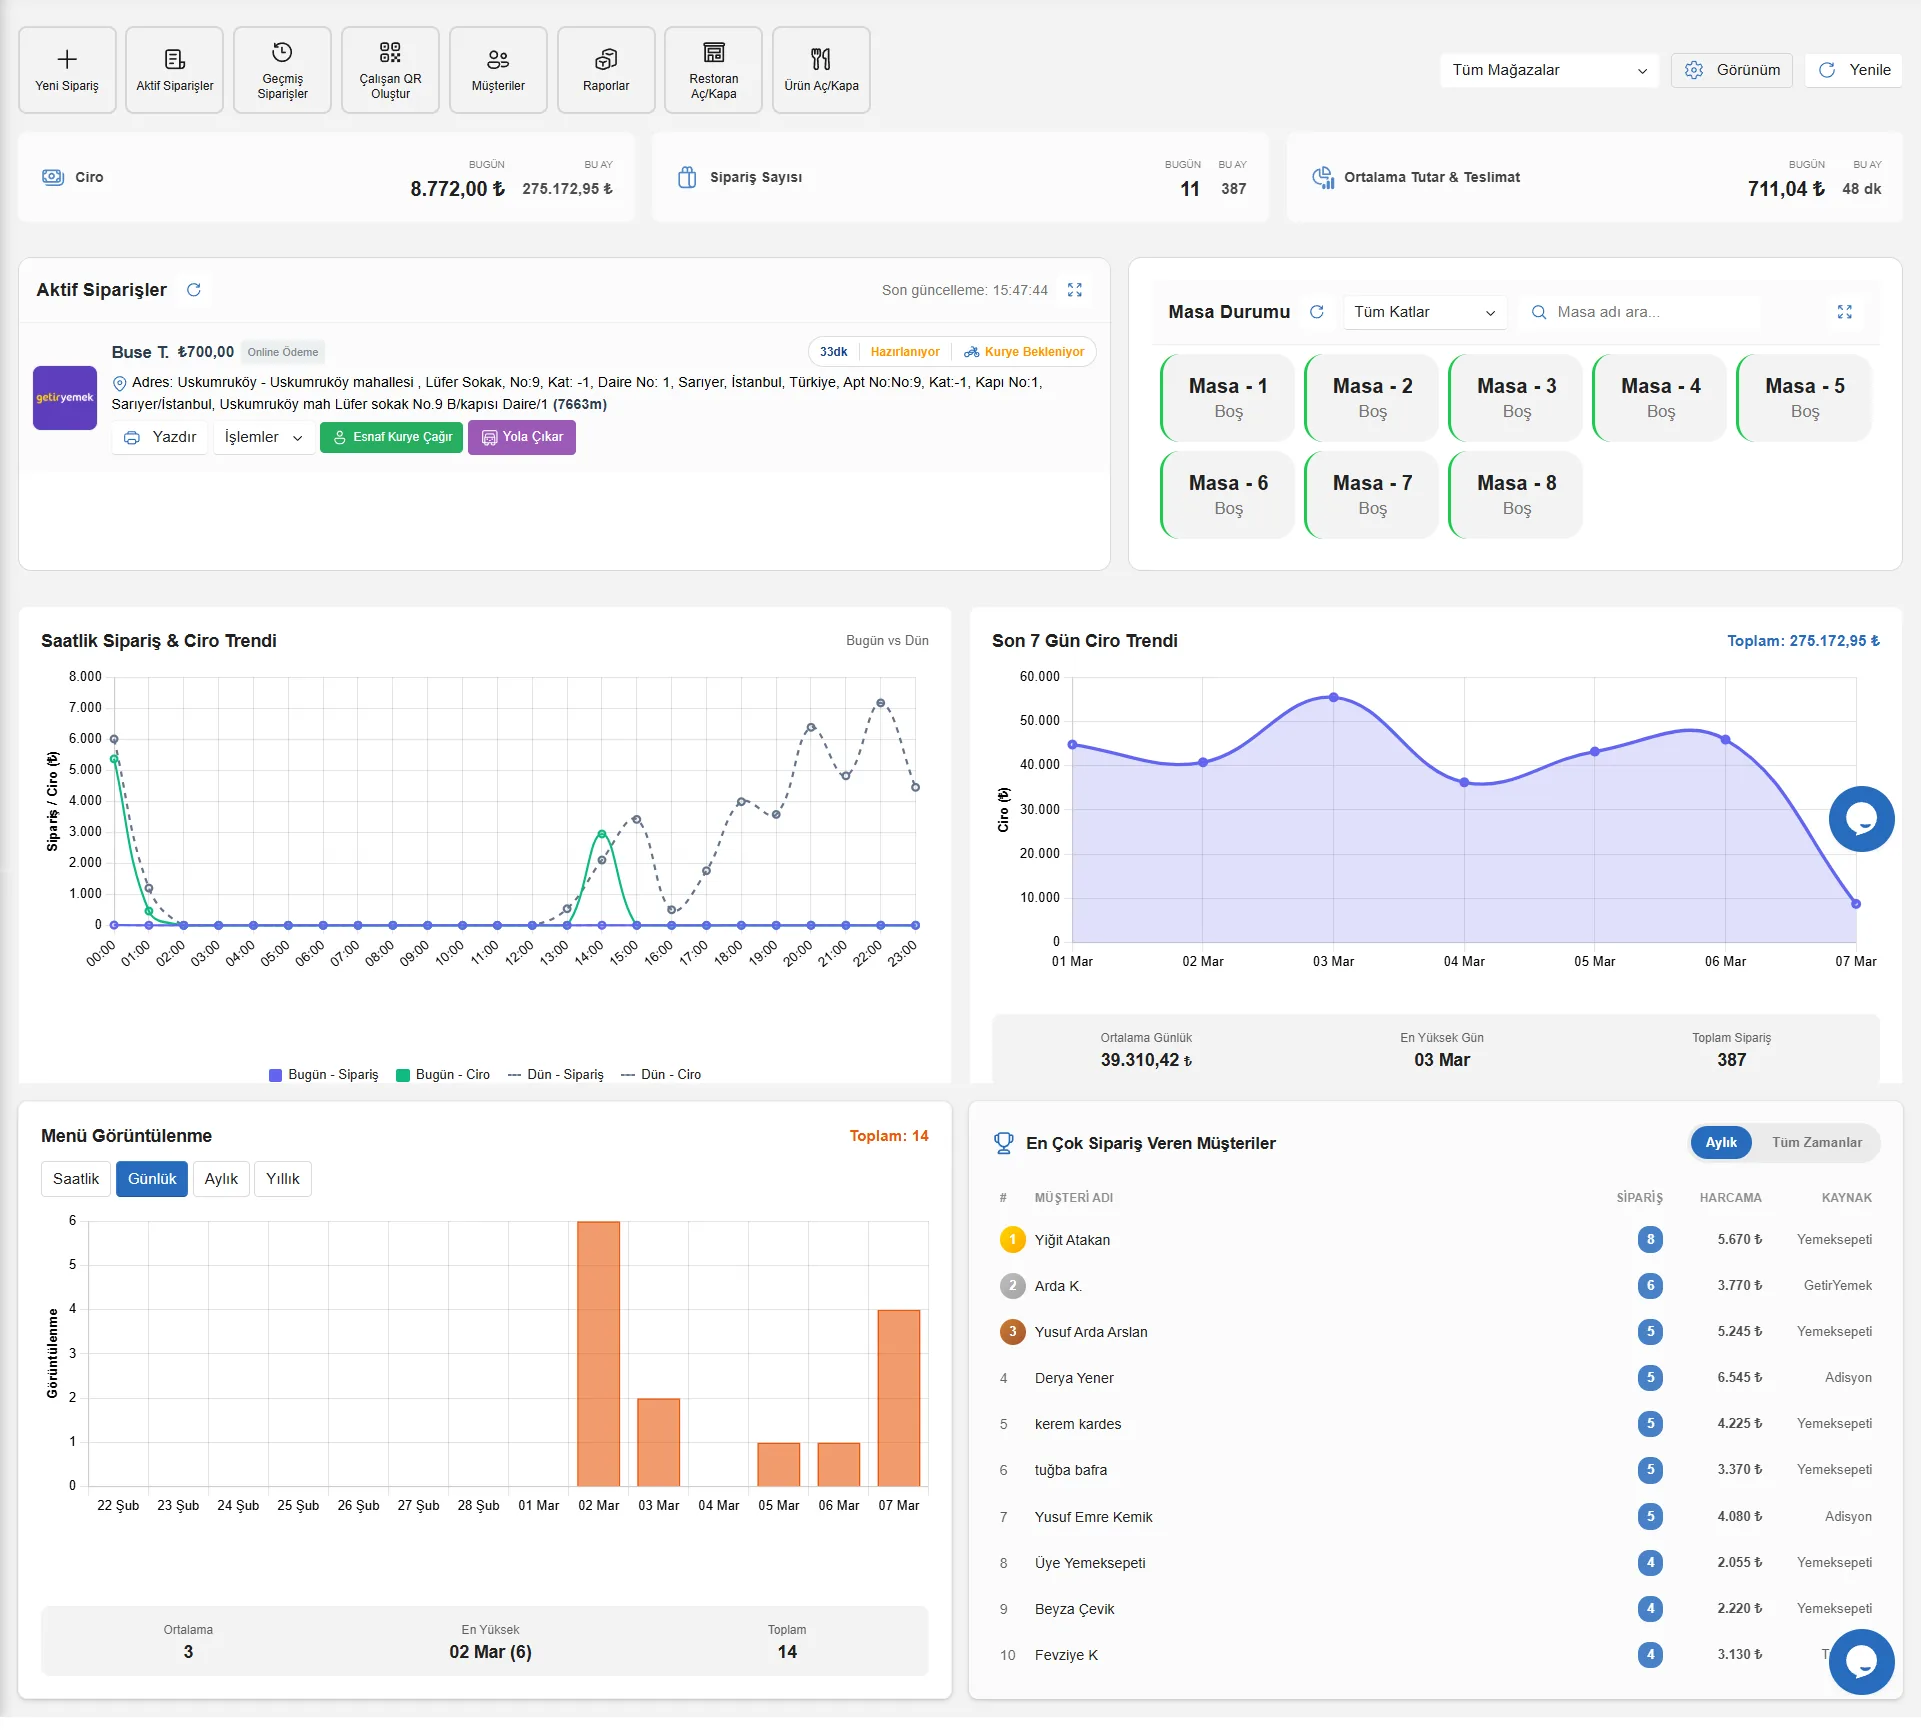Select the Yıllık menu view tab
This screenshot has height=1735, width=1921.
(x=283, y=1179)
